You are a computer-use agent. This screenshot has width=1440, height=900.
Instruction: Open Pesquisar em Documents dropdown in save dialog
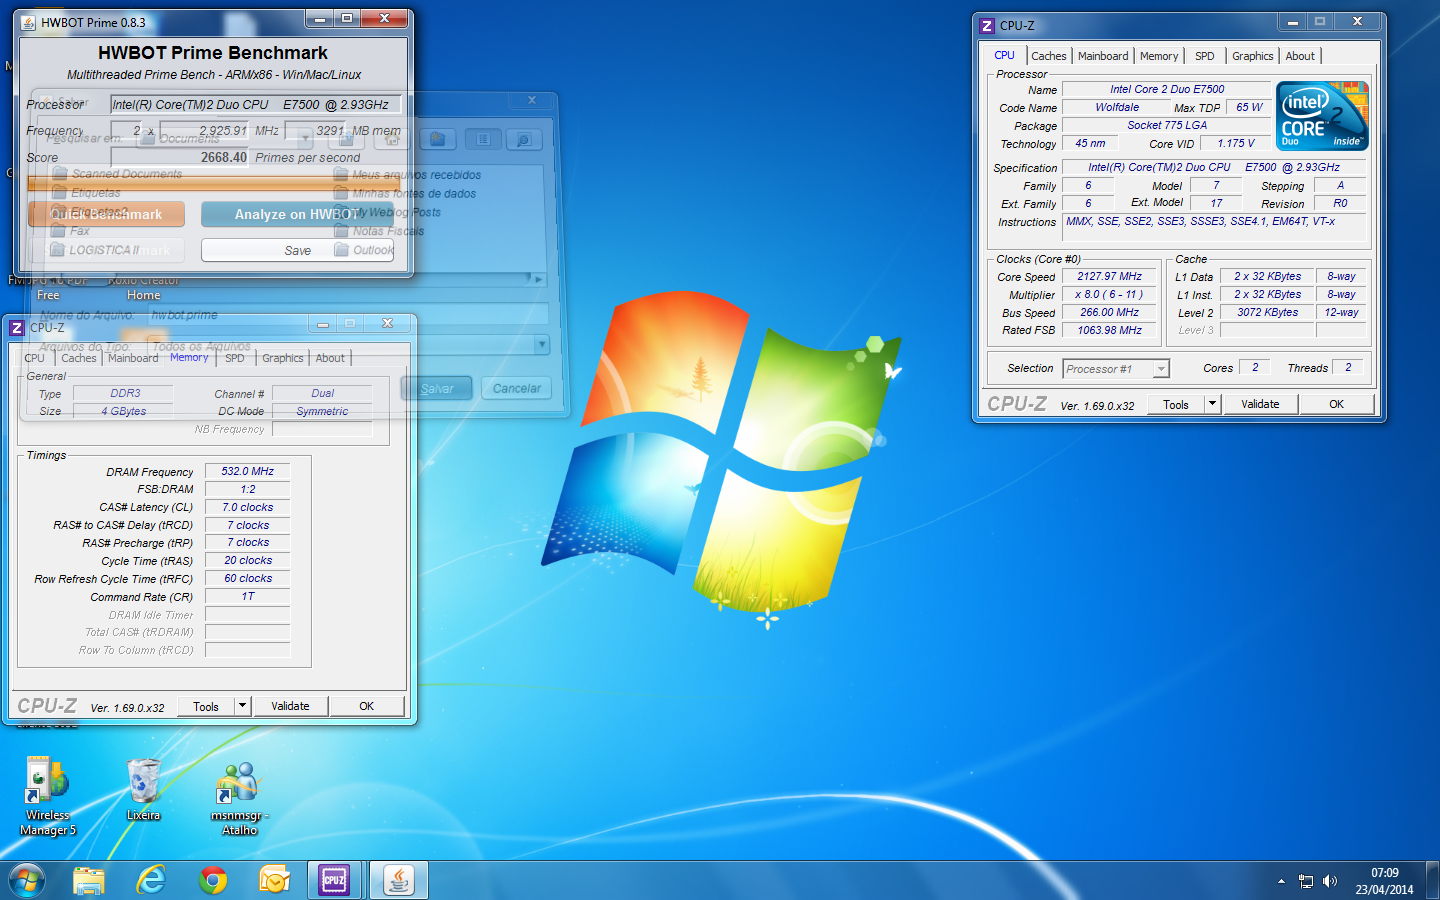click(304, 139)
